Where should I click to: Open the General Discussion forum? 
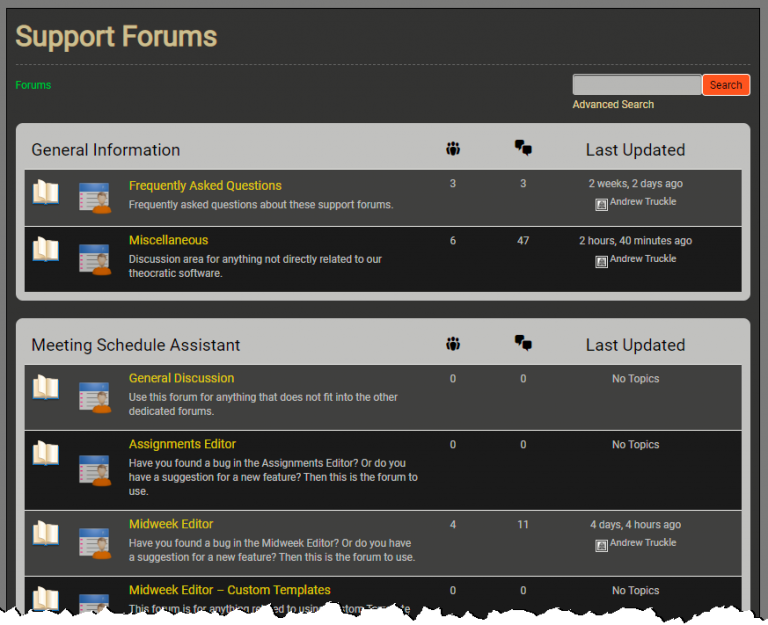pos(181,378)
